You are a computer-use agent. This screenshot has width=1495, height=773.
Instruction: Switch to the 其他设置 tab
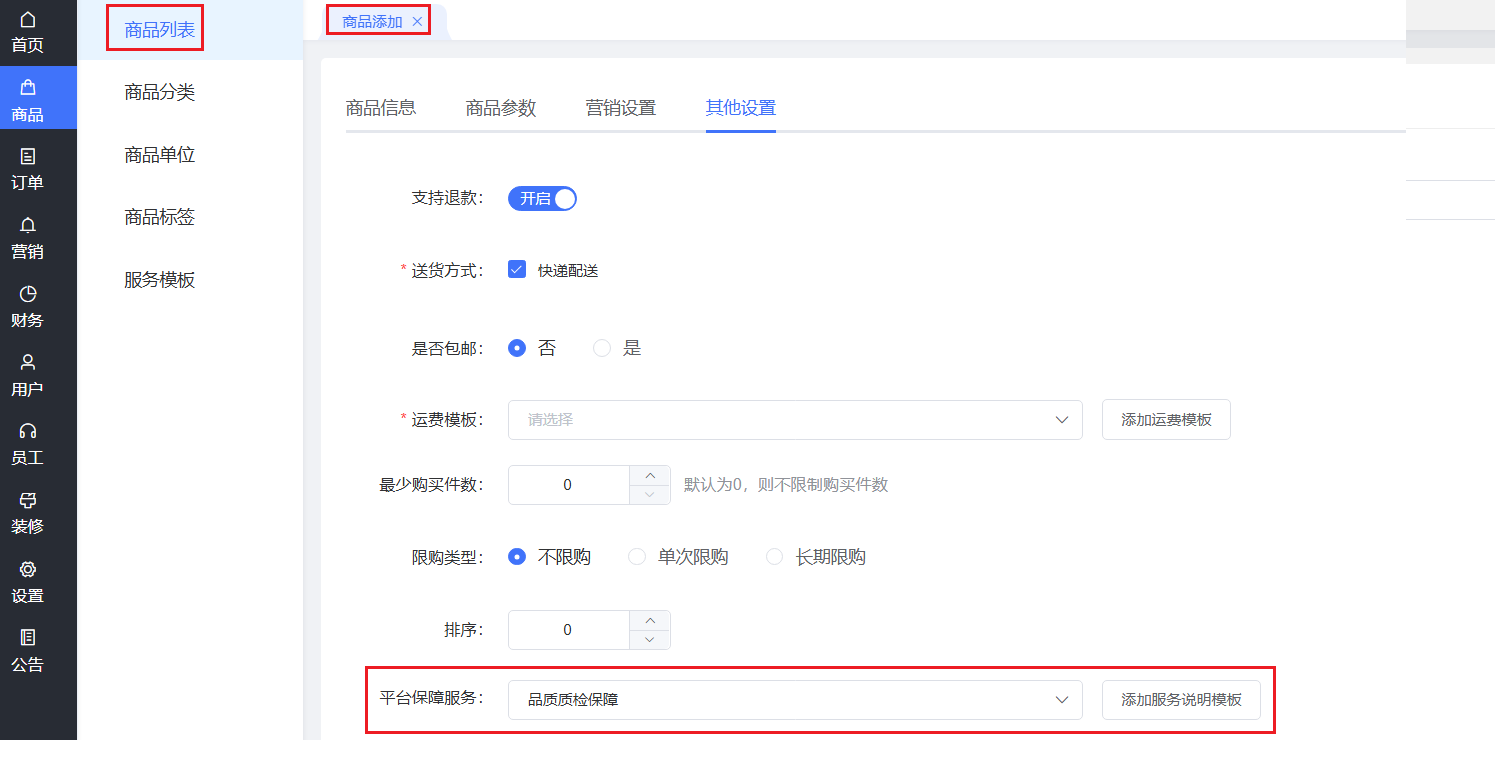[x=741, y=108]
